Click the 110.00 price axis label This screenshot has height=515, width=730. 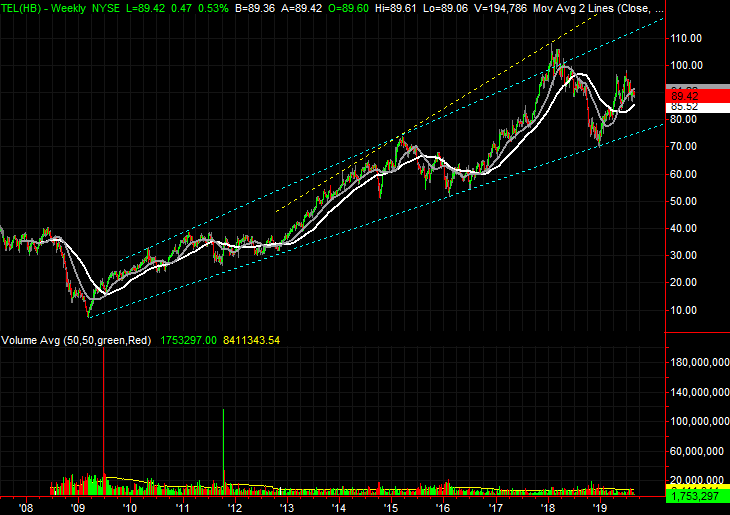(x=686, y=38)
